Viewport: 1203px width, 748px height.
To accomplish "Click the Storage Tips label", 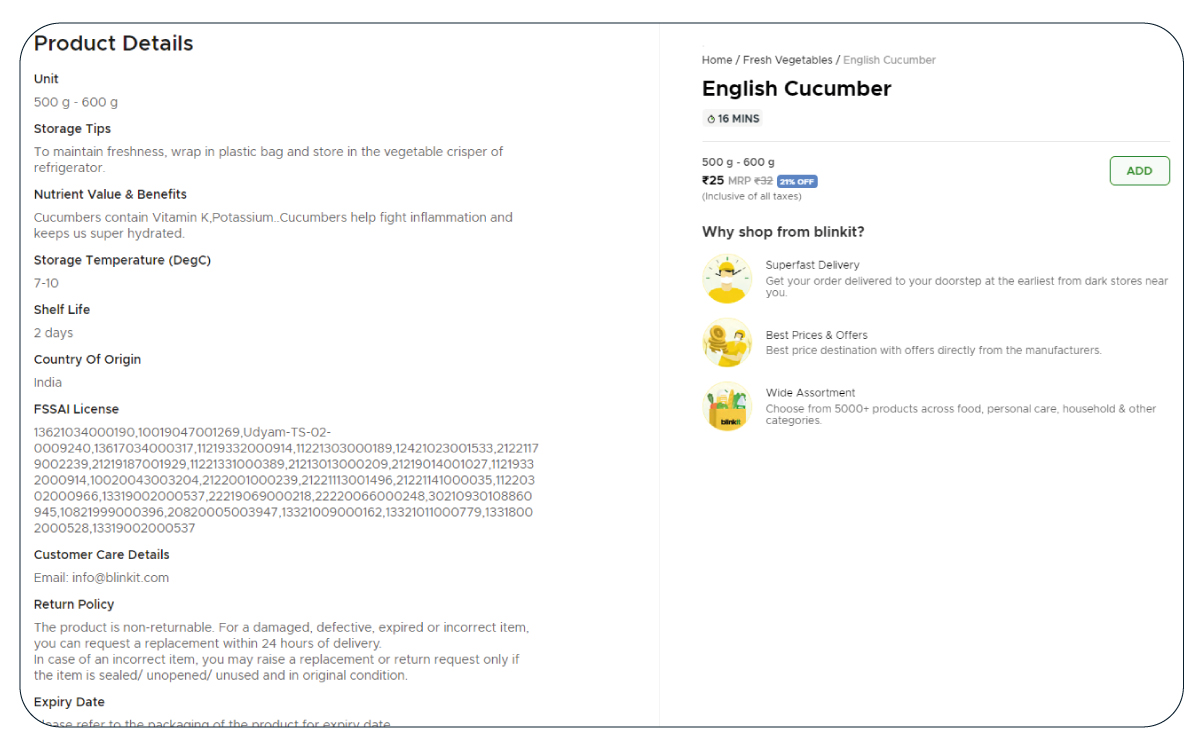I will [72, 129].
